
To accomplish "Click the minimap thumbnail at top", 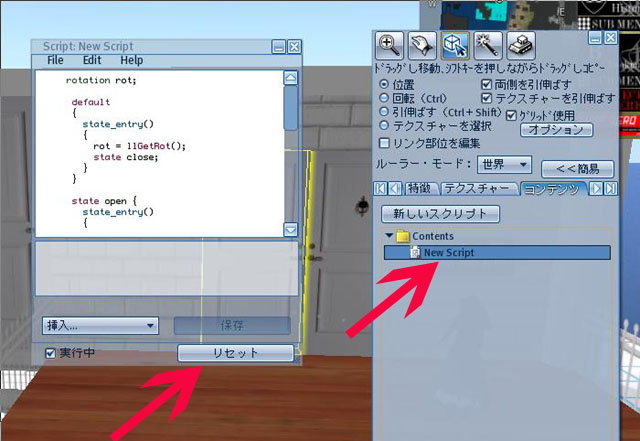I will click(x=508, y=14).
